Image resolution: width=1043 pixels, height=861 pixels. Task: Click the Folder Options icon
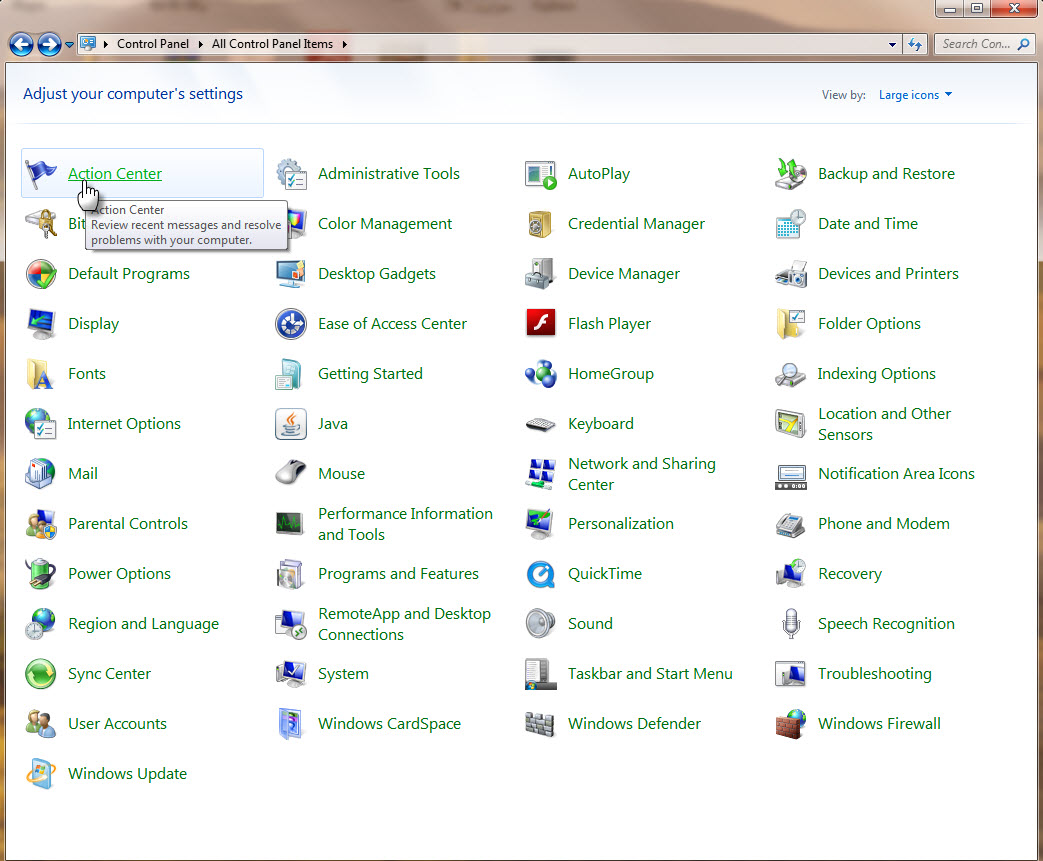[x=791, y=324]
